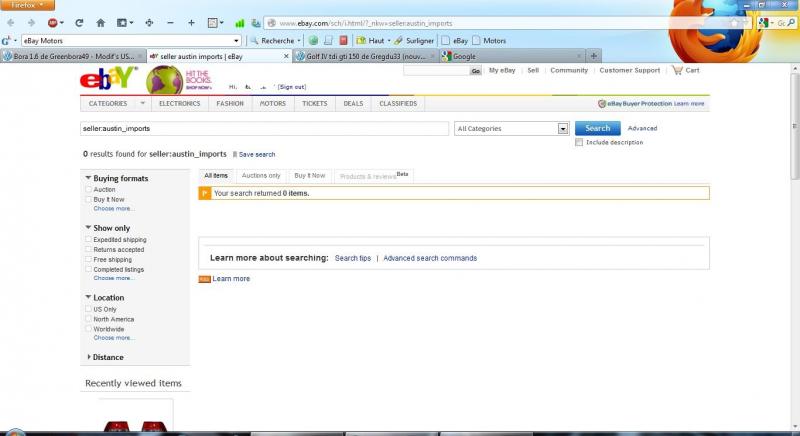The height and width of the screenshot is (436, 800).
Task: Click the seller:austin_imports search field
Action: 264,129
